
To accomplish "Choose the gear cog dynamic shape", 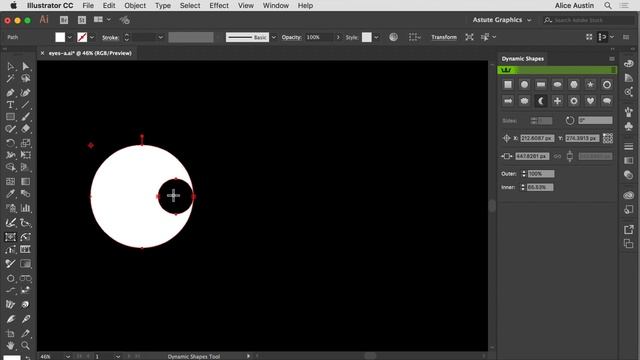I will click(574, 101).
